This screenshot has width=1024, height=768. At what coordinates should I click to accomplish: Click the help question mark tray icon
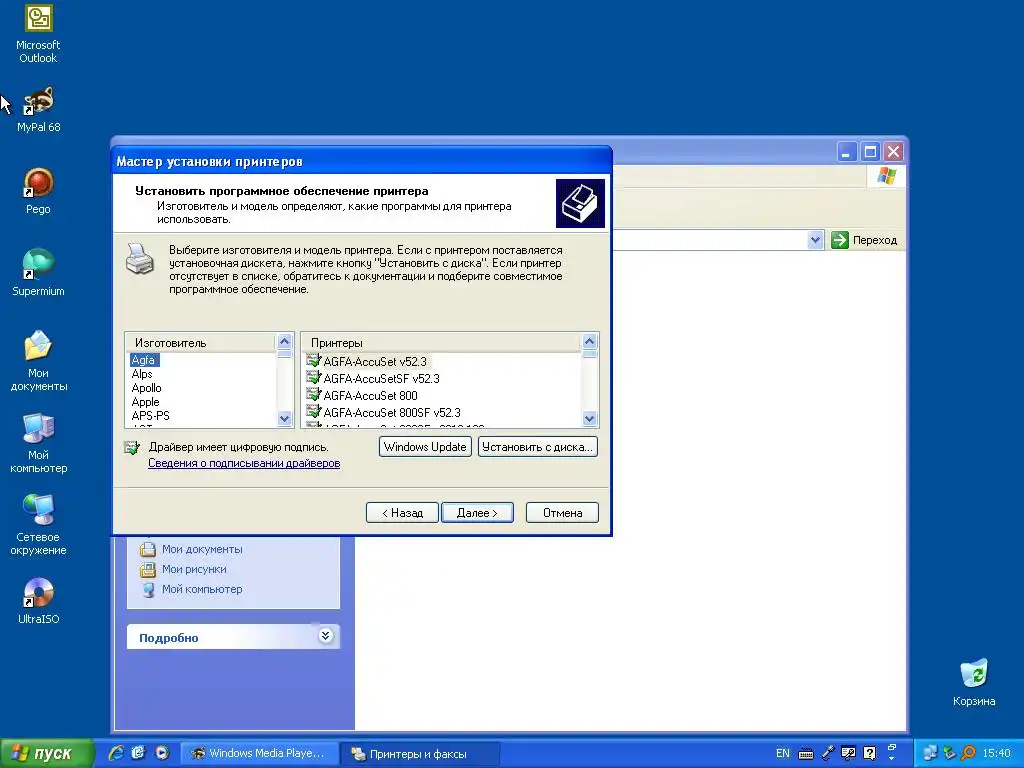[x=869, y=753]
